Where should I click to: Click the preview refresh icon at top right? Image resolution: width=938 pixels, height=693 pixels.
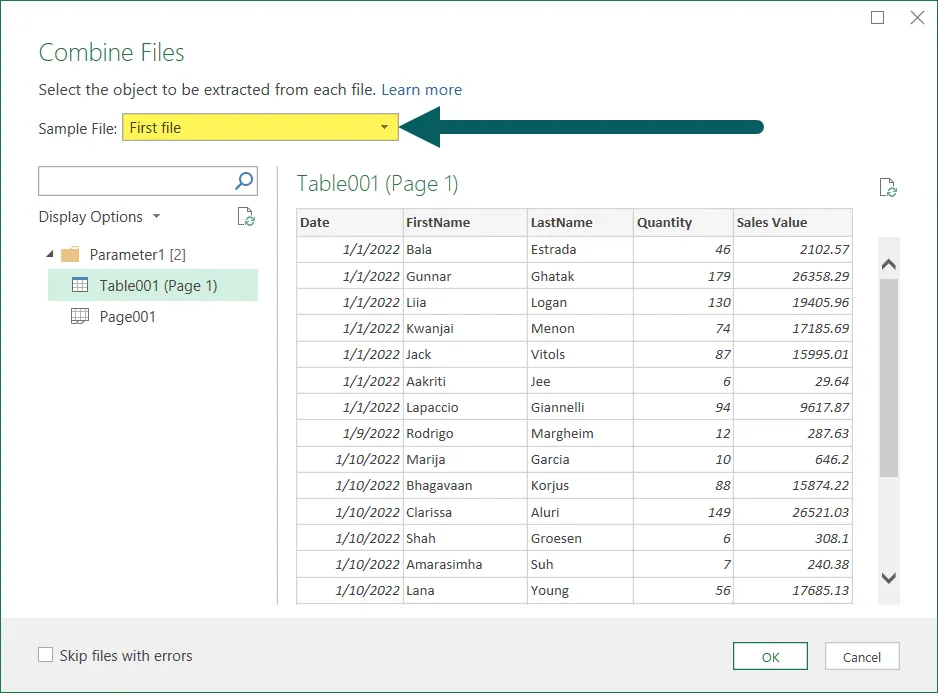(887, 187)
